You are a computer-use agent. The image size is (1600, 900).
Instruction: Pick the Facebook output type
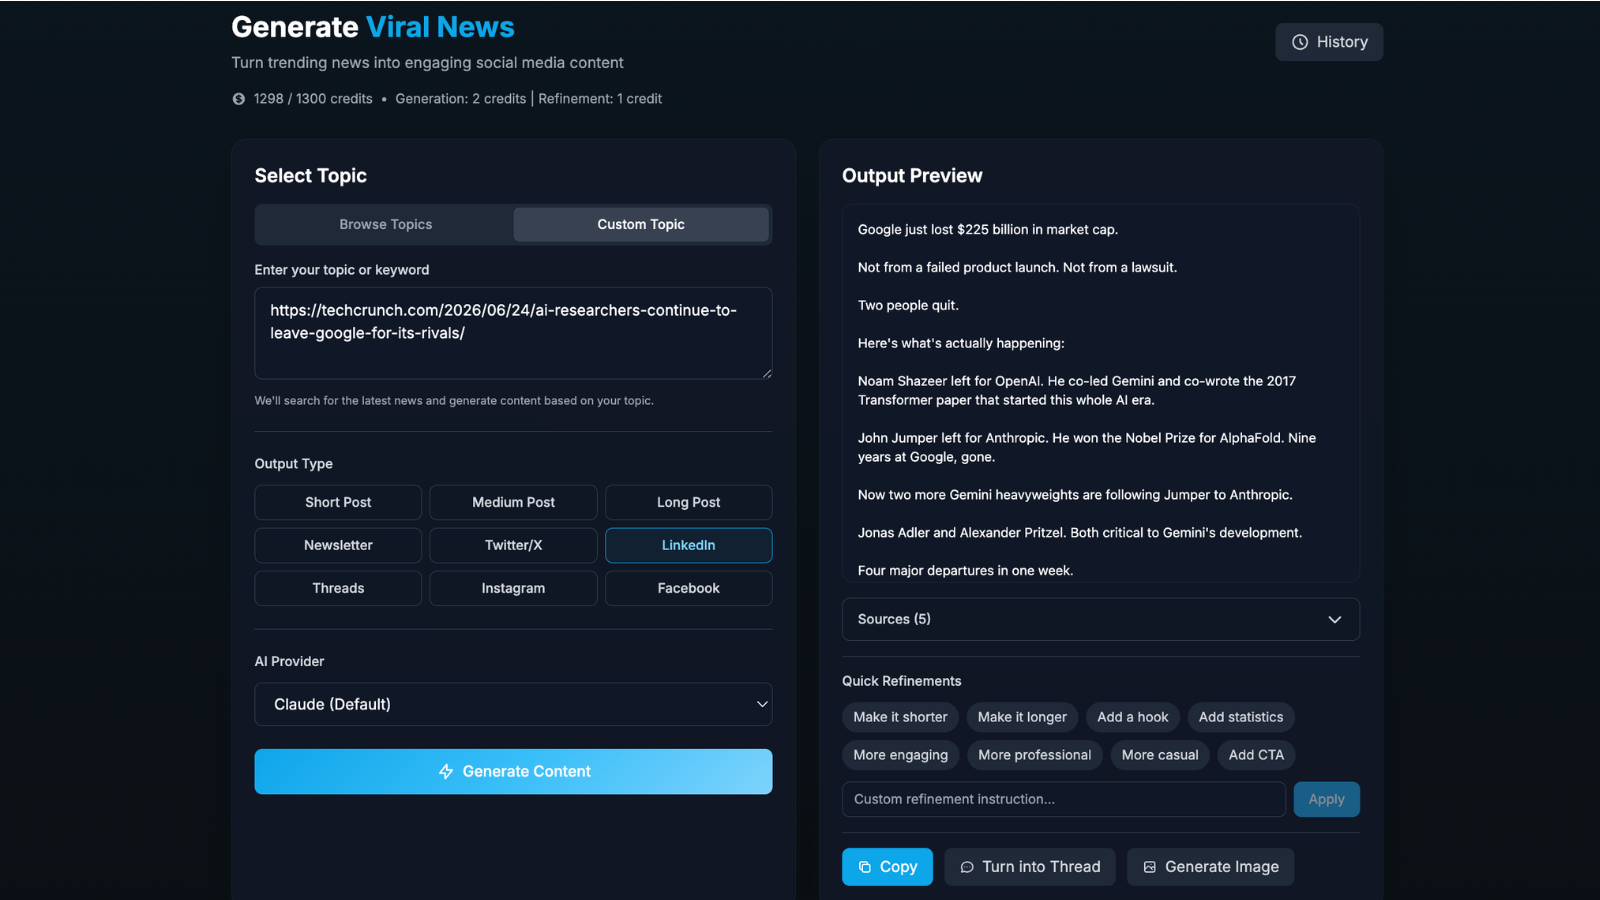pyautogui.click(x=688, y=588)
